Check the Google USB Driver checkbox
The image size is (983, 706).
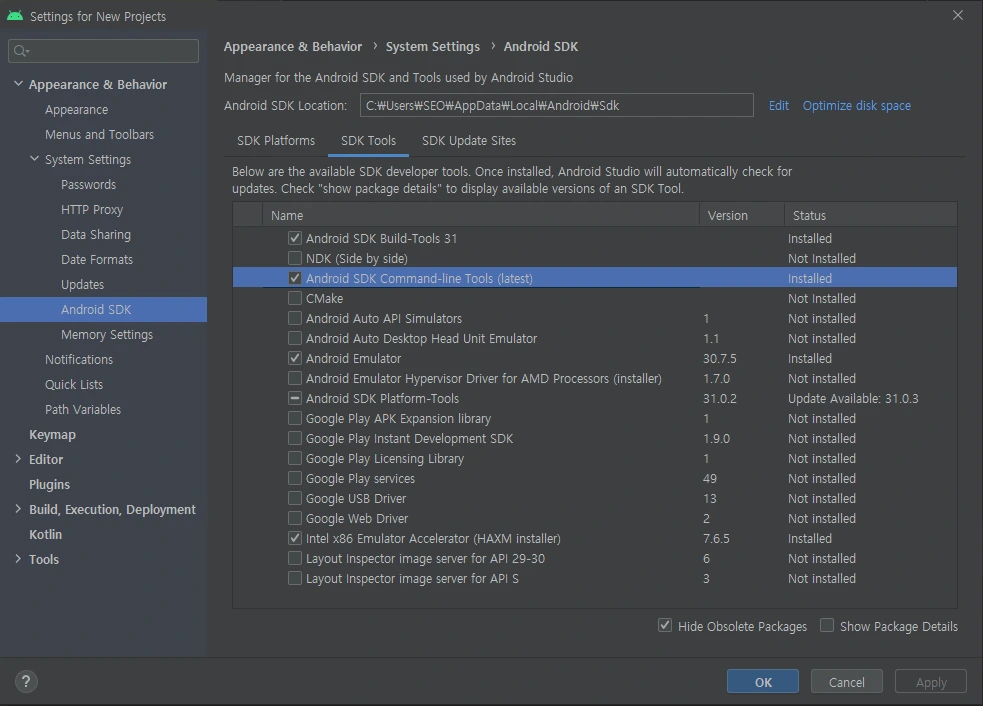[x=295, y=498]
